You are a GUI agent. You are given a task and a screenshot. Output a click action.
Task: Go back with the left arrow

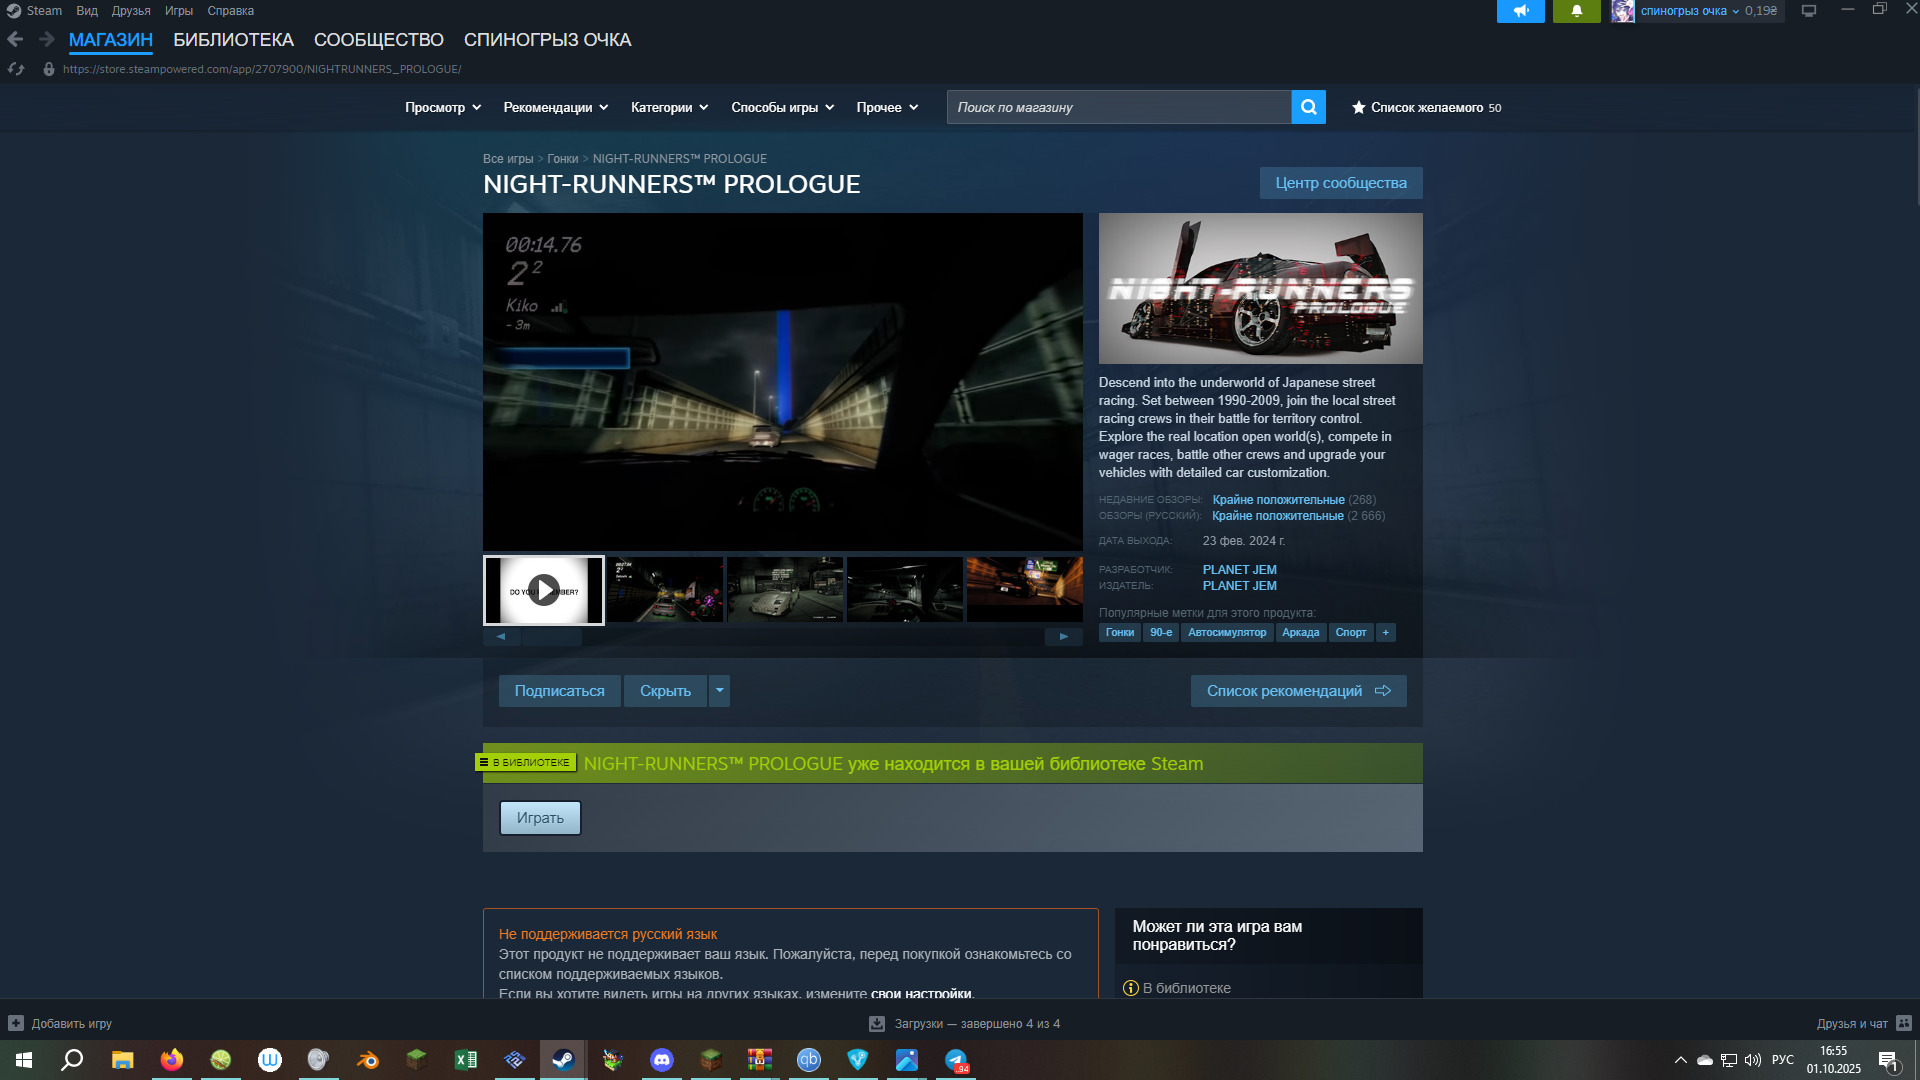tap(15, 39)
